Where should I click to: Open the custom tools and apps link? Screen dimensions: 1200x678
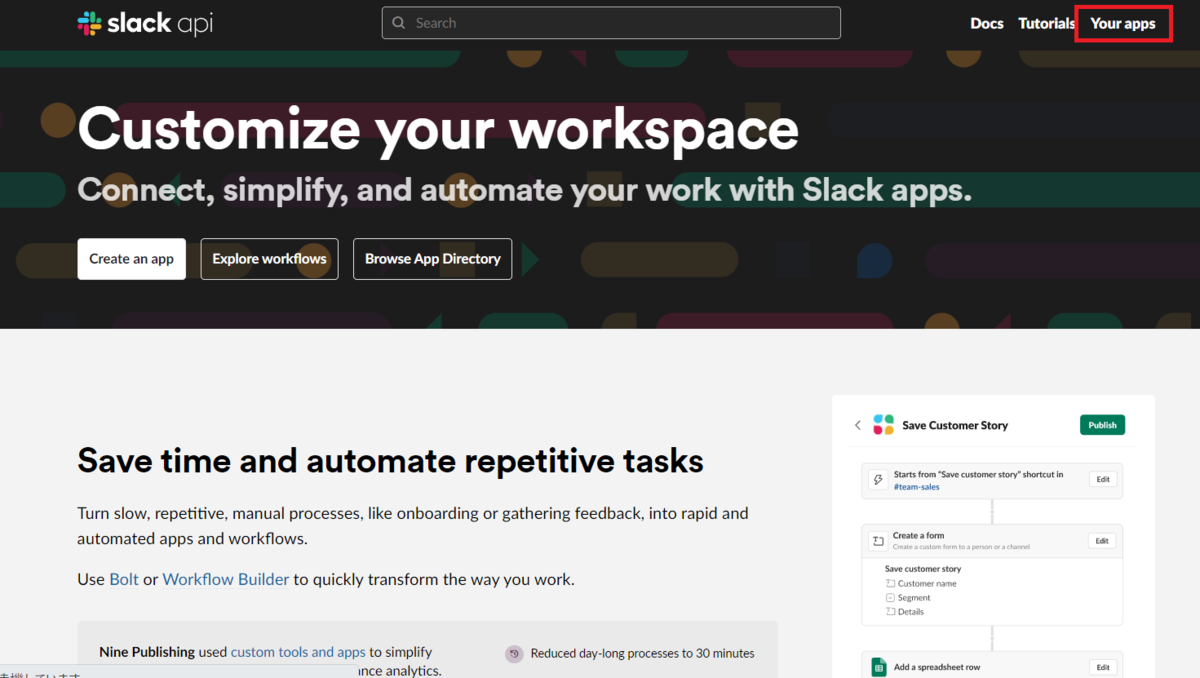(298, 652)
